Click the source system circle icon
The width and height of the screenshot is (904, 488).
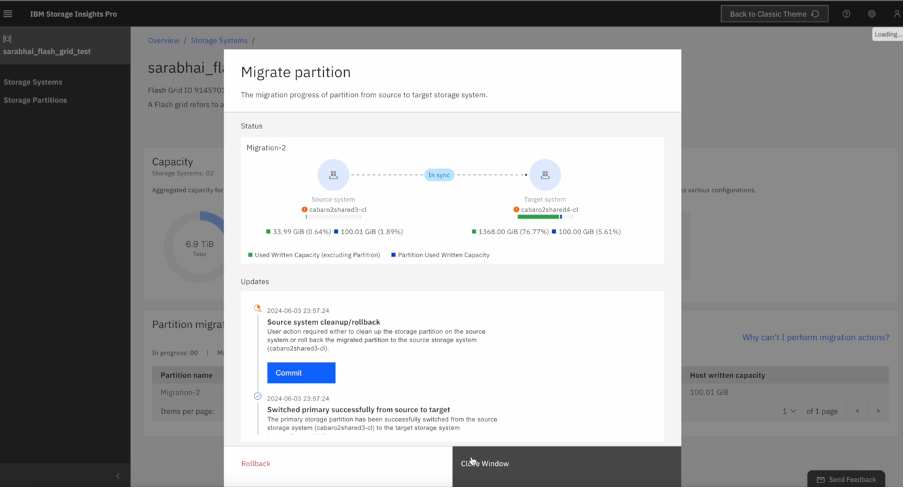coord(333,175)
